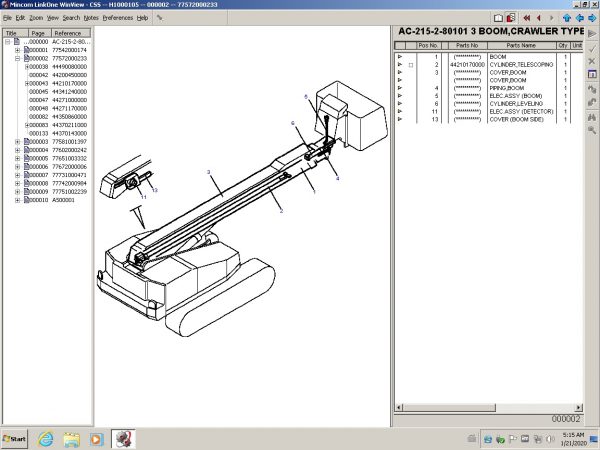This screenshot has width=600, height=450.
Task: Click the blue left arrow navigation icon
Action: (x=580, y=18)
